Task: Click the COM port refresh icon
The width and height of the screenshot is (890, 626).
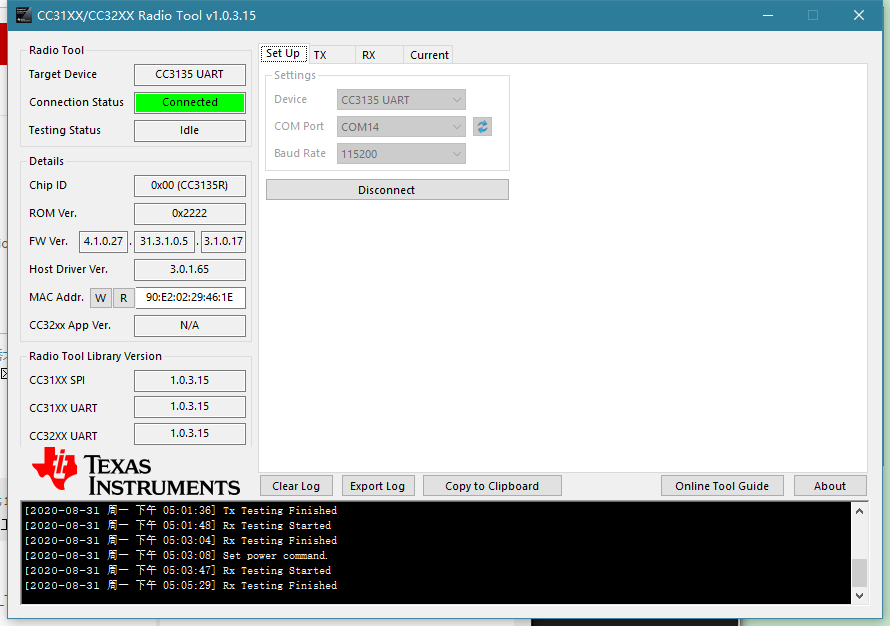Action: (482, 127)
